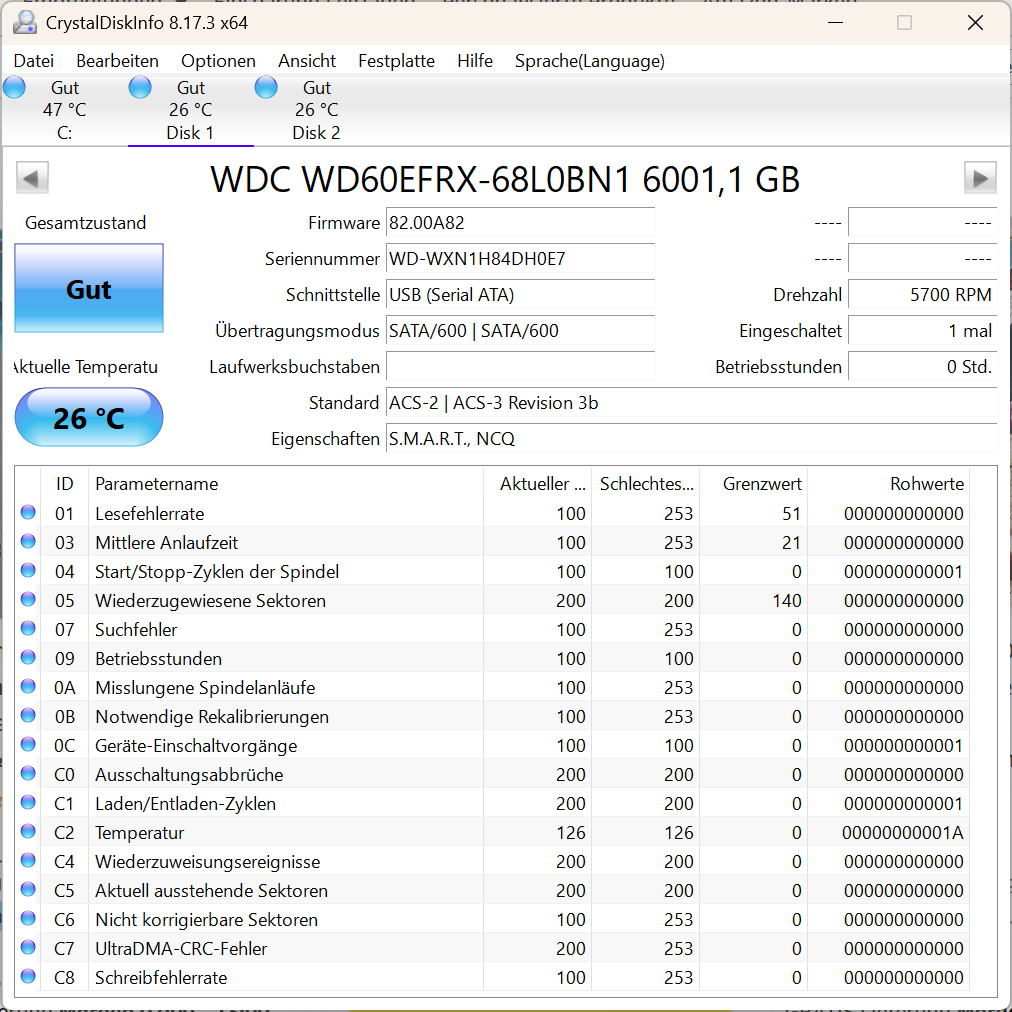Click status orb of Temperatur row

[28, 831]
